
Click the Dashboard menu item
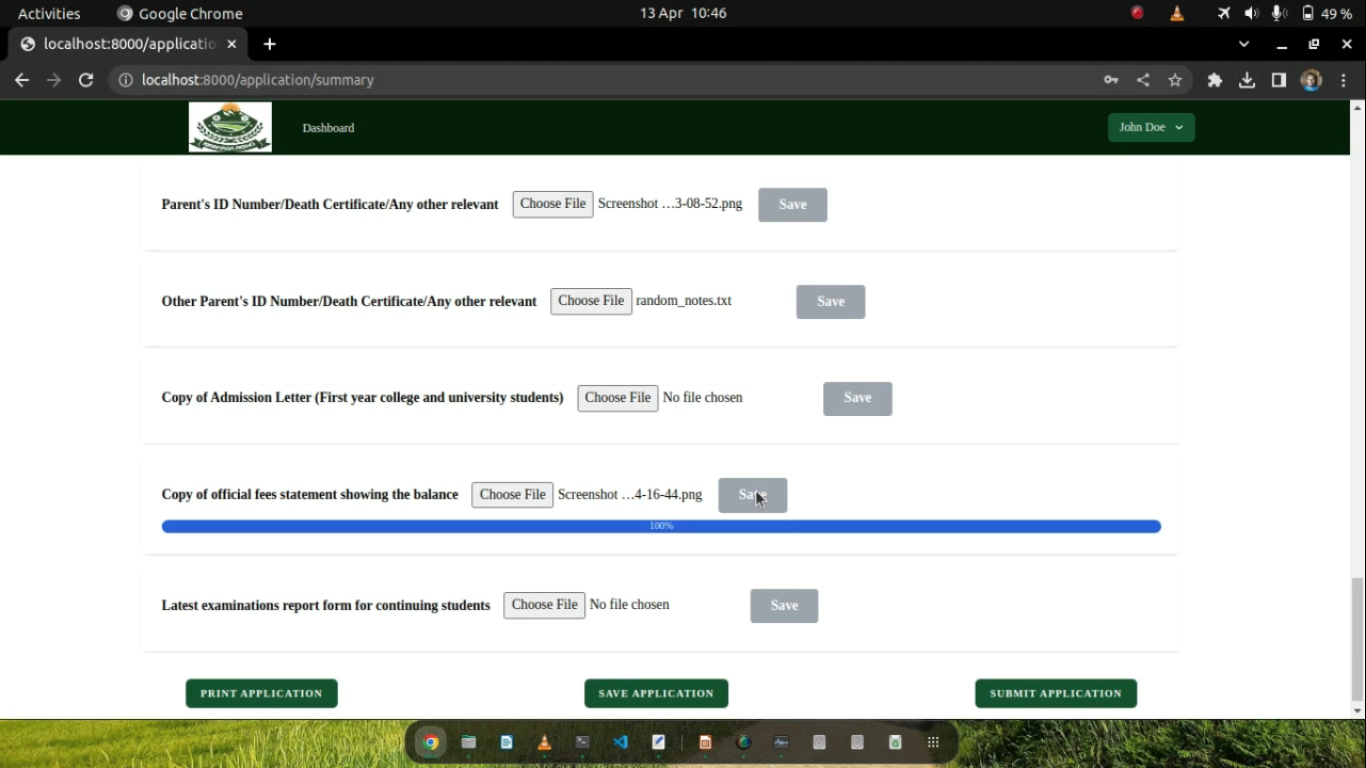coord(328,128)
